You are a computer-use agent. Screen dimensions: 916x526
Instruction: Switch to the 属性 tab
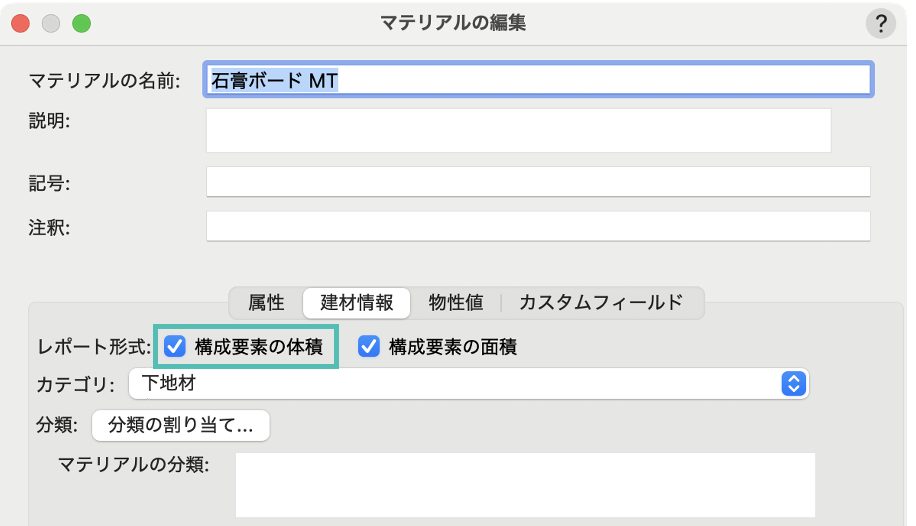click(x=266, y=302)
